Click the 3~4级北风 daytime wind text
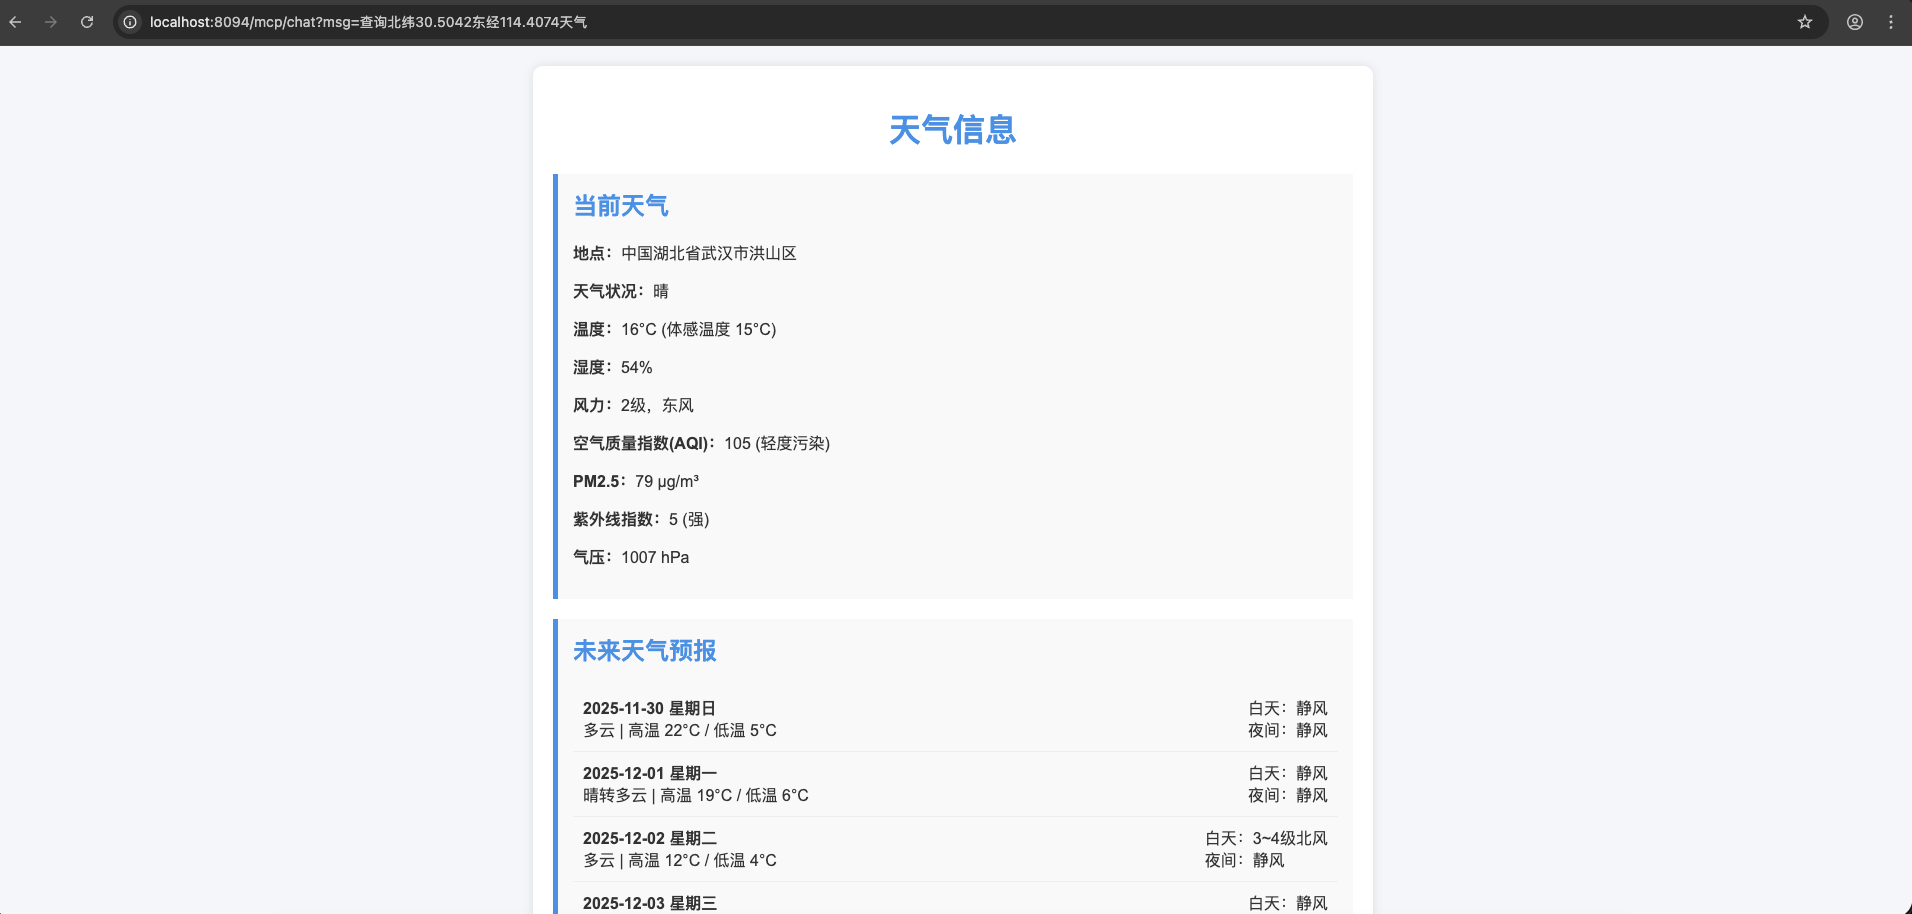The height and width of the screenshot is (914, 1912). pos(1289,839)
